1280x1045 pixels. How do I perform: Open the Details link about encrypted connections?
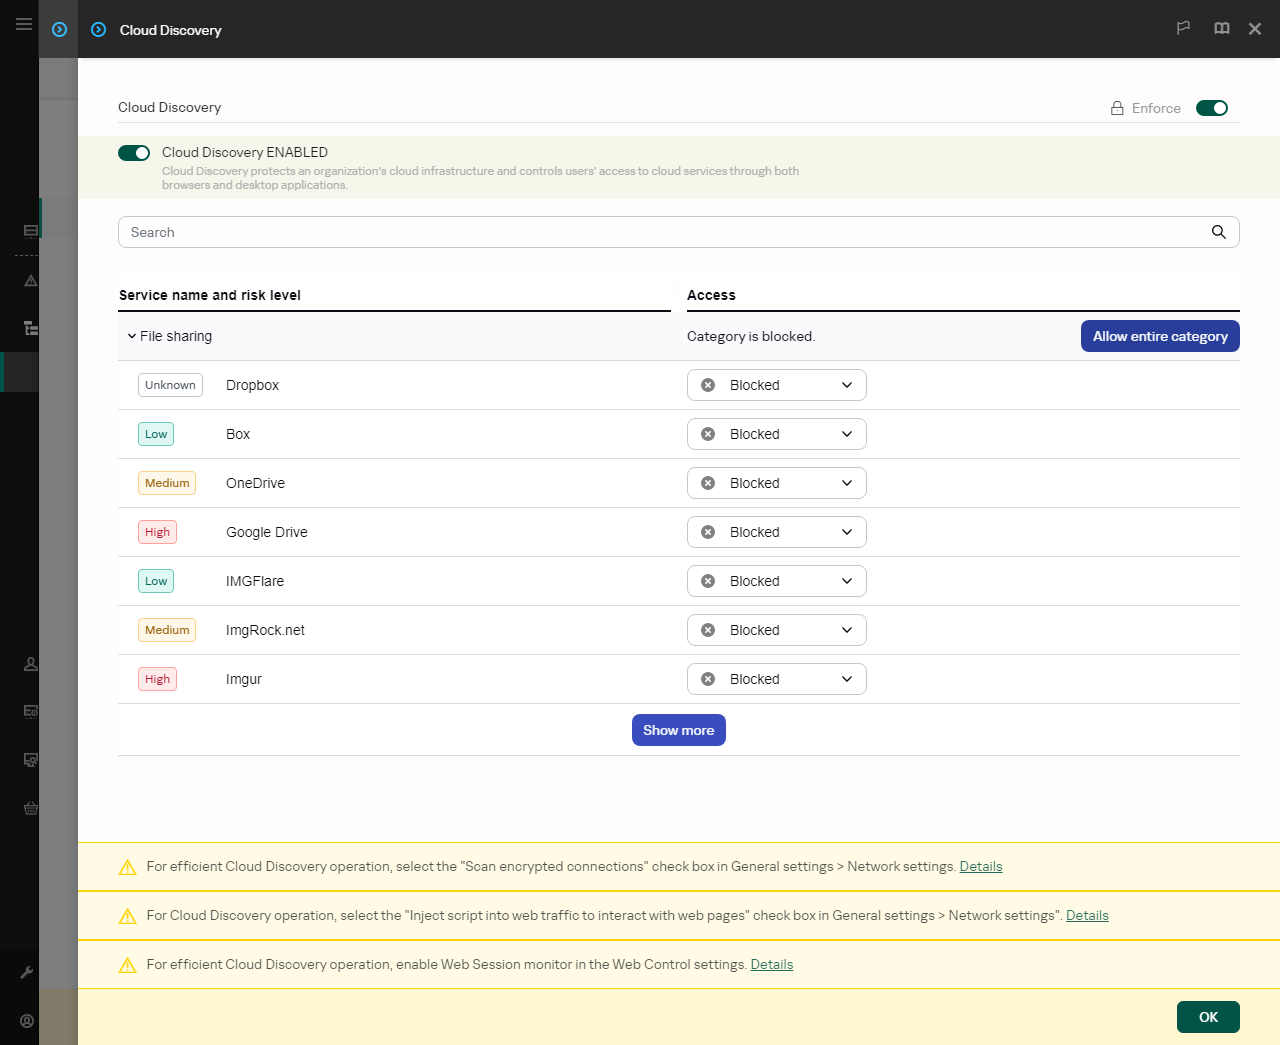click(980, 866)
